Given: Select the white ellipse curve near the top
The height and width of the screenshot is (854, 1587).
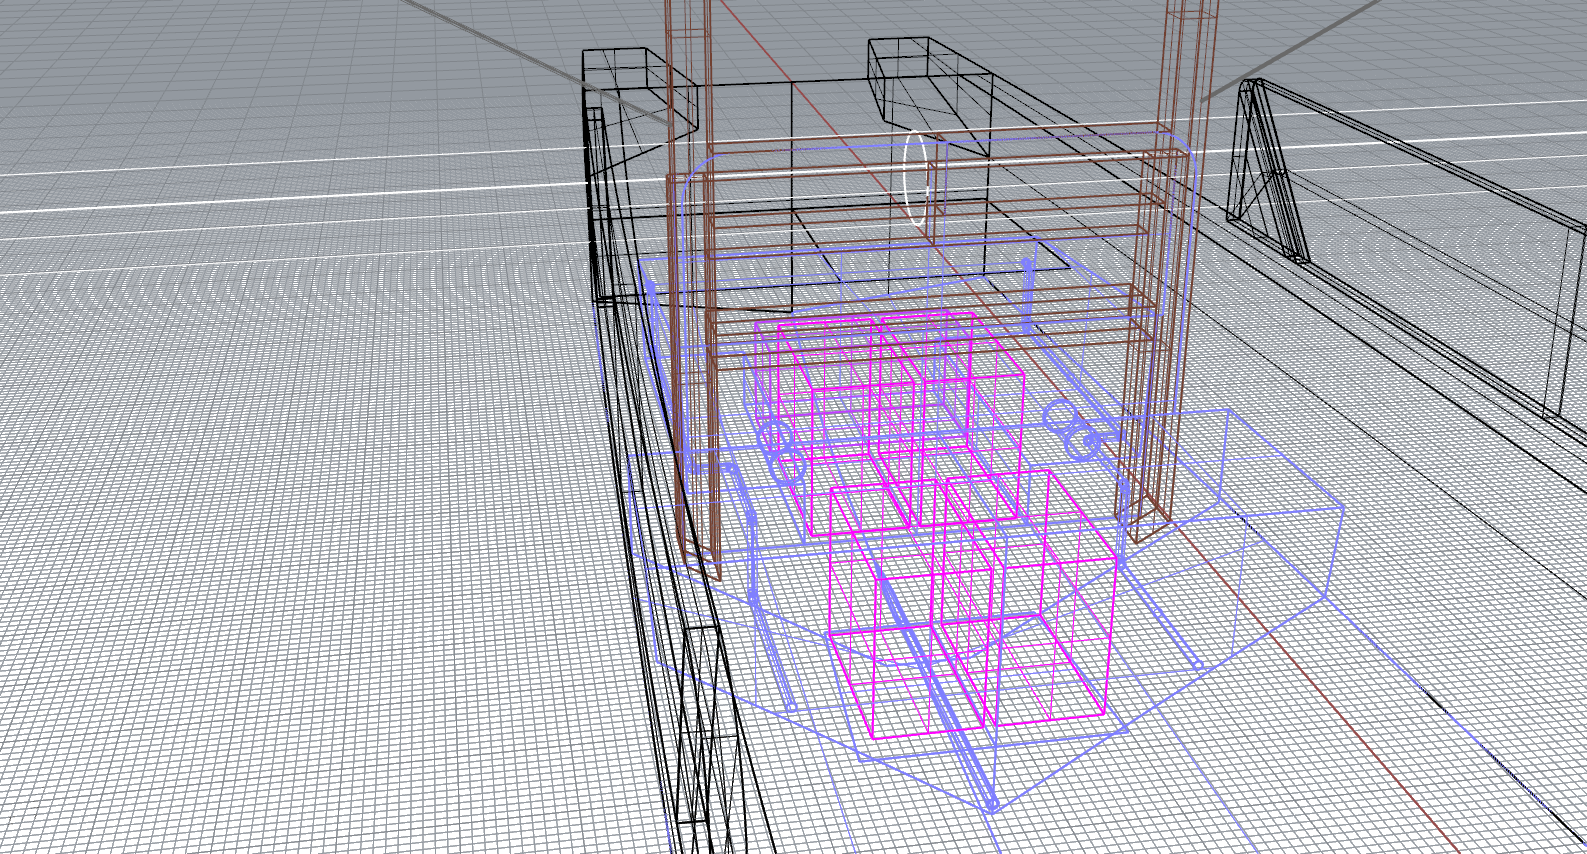Looking at the screenshot, I should pyautogui.click(x=907, y=180).
